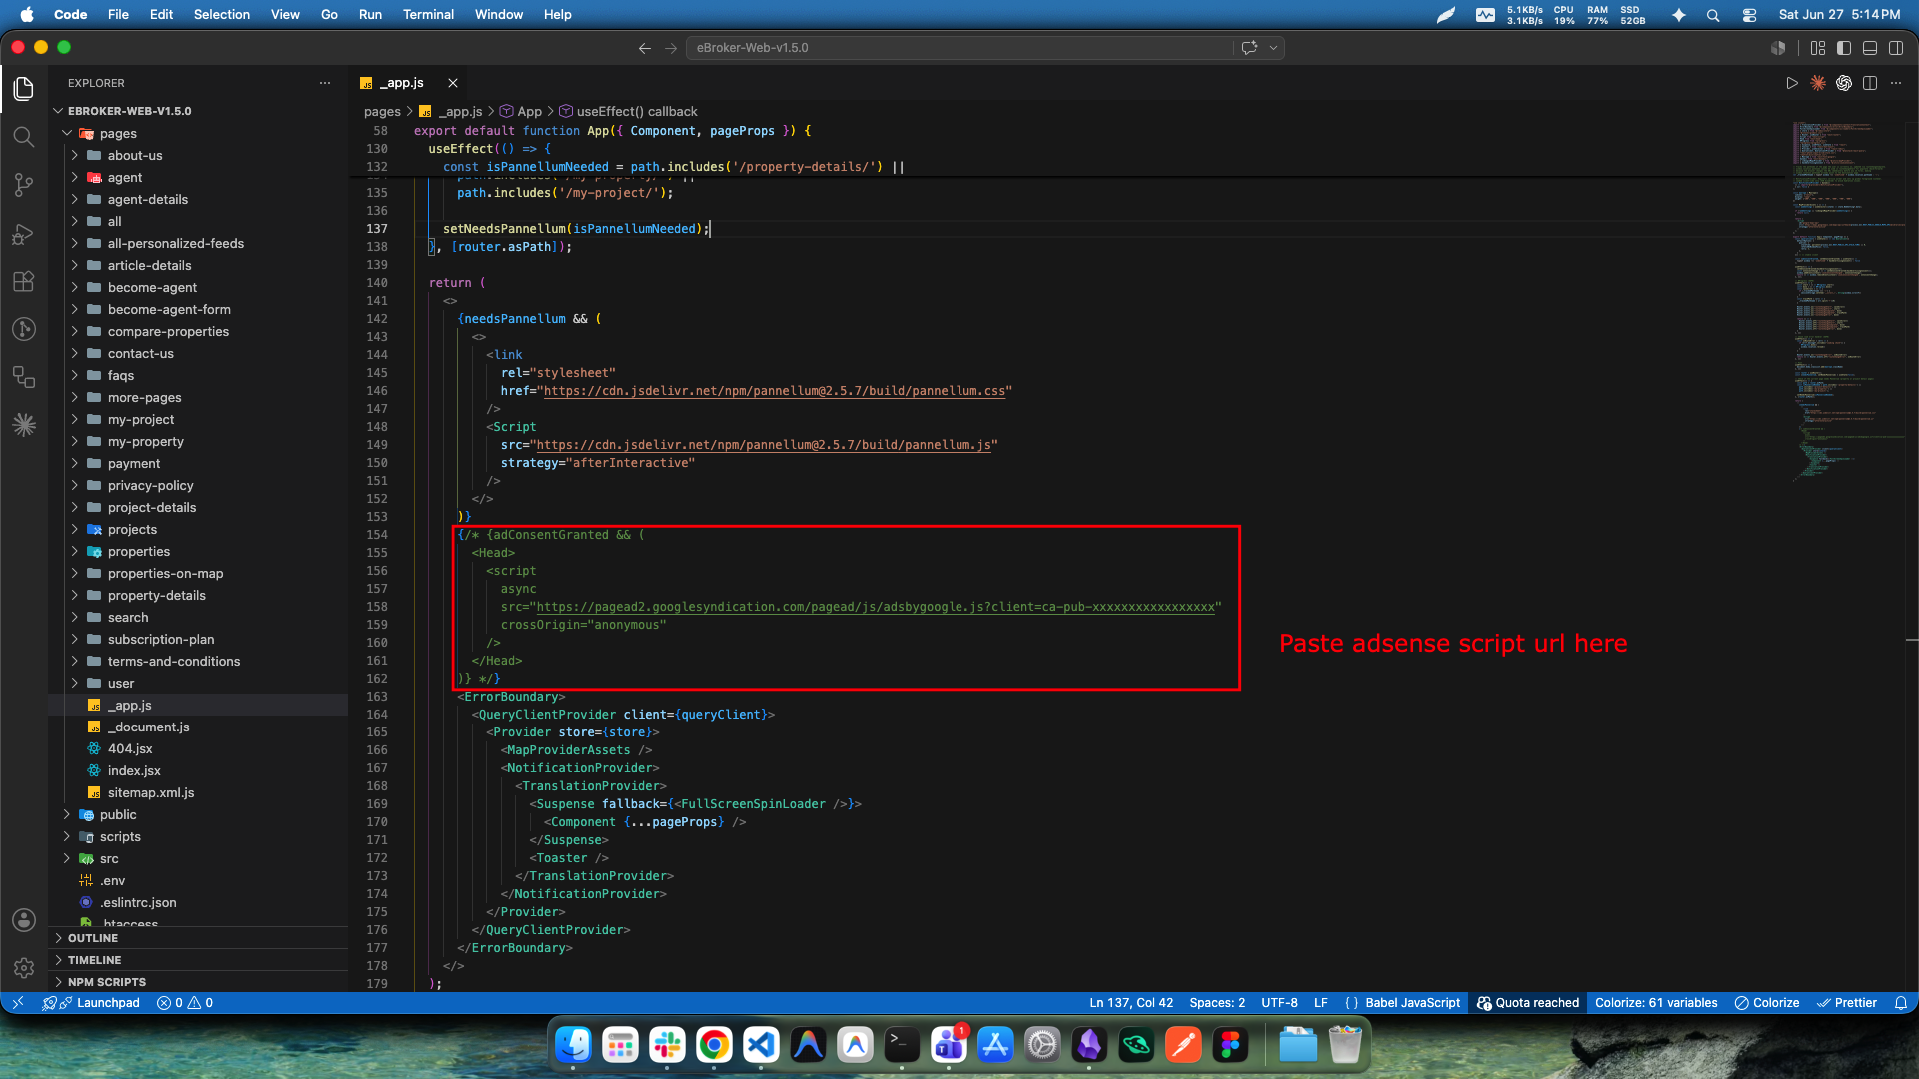This screenshot has width=1919, height=1079.
Task: Go back in navigation history
Action: click(645, 48)
